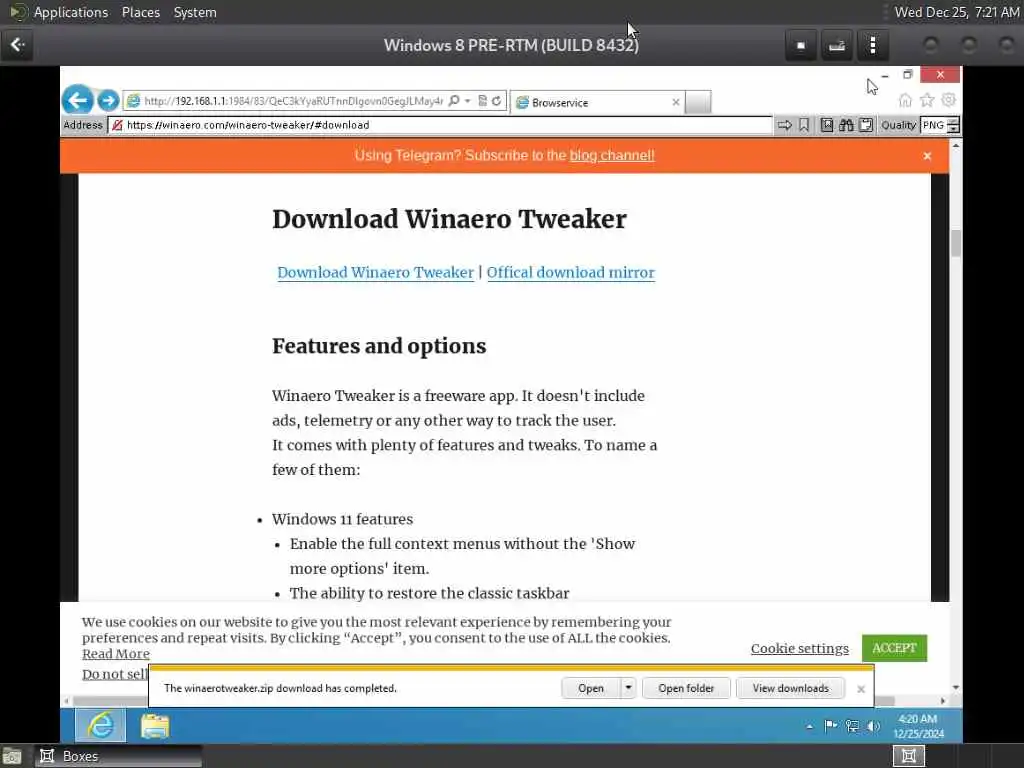Screen dimensions: 1024x768
Task: Click the Windows taskbar clock showing 4:20 AM
Action: [x=918, y=726]
